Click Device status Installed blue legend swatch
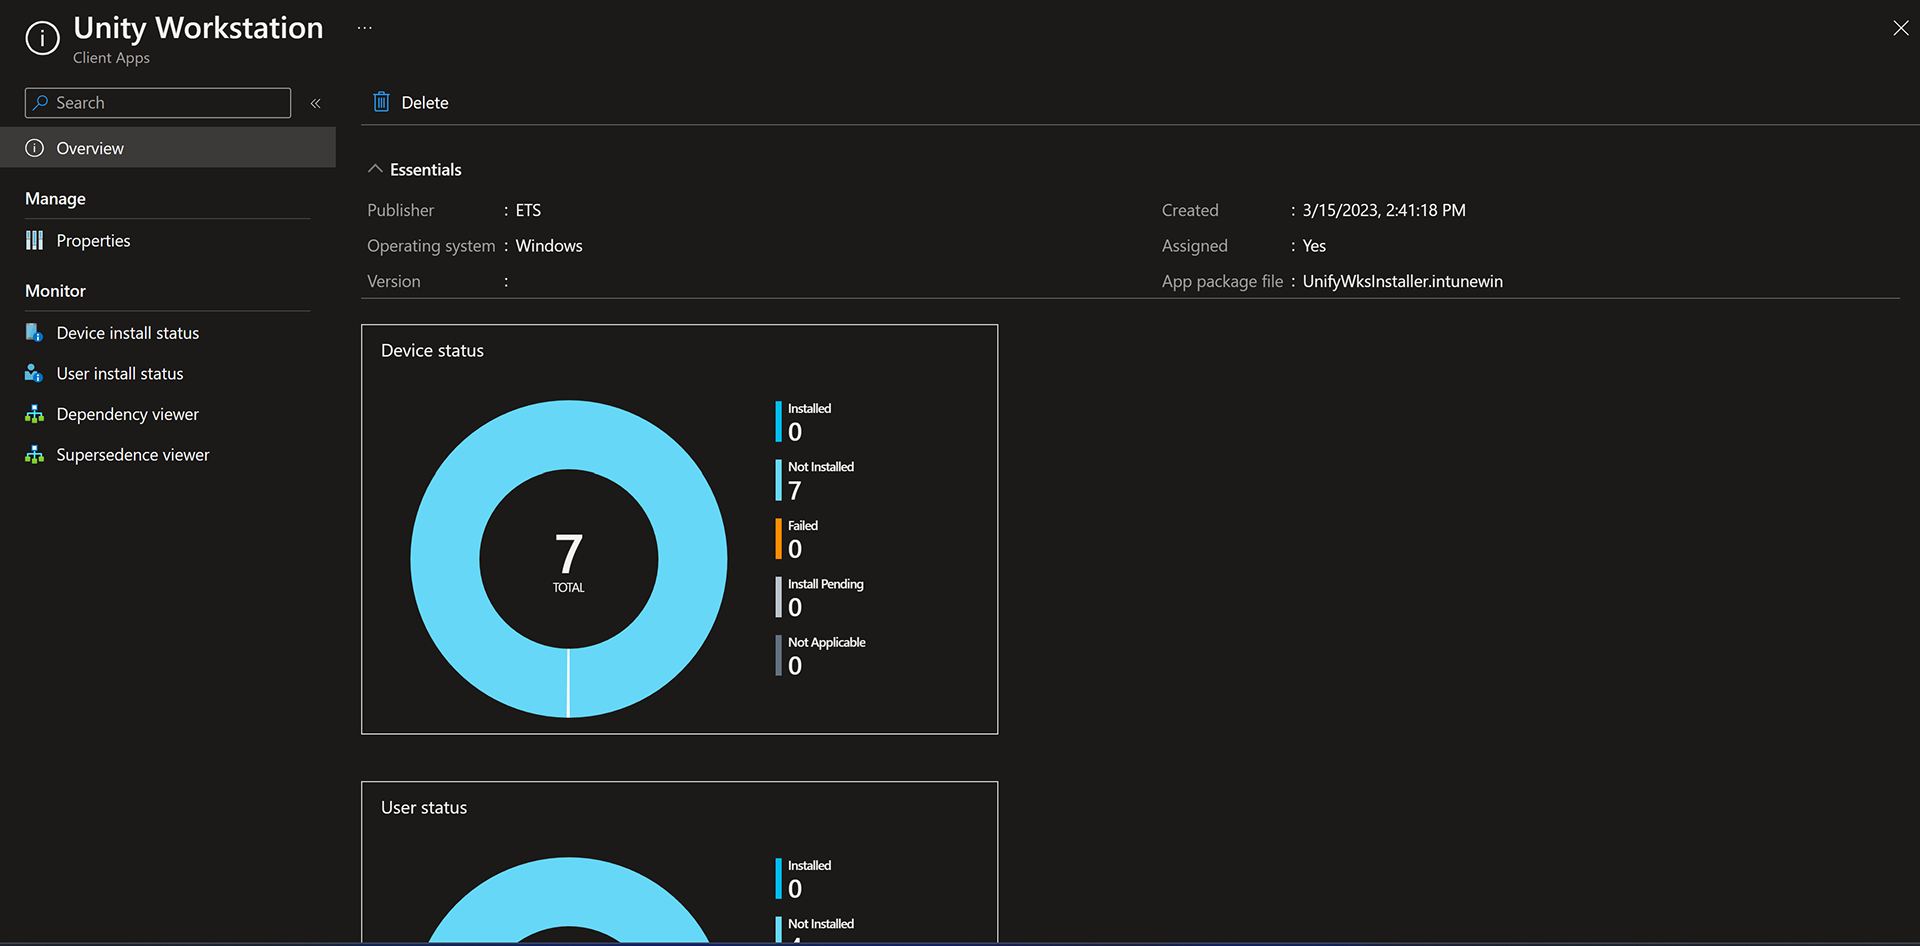This screenshot has height=946, width=1920. tap(778, 421)
